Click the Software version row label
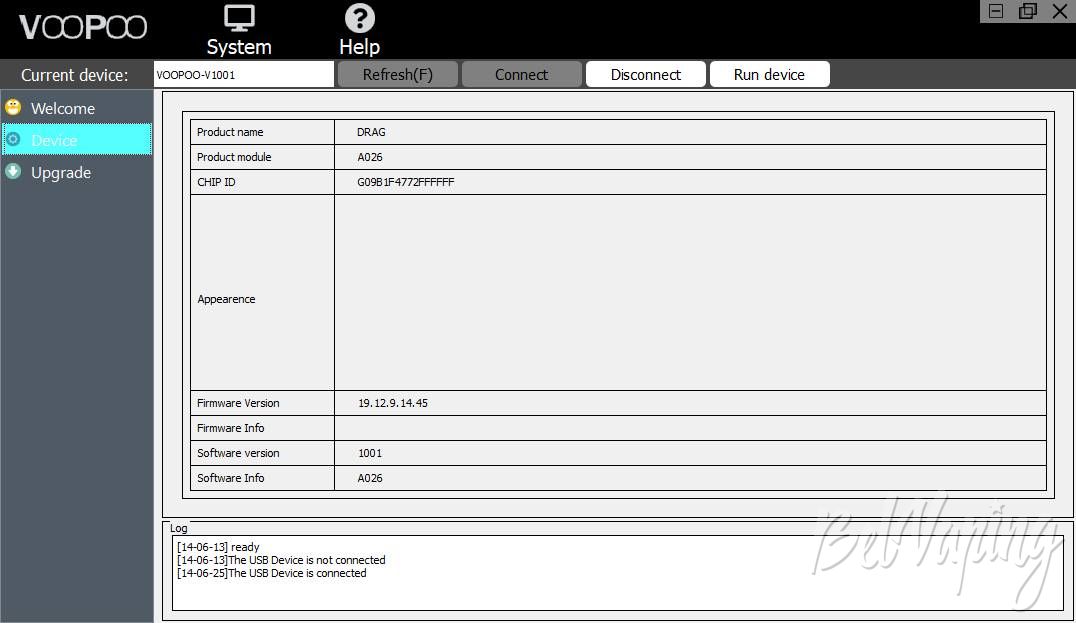Screen dimensions: 1076x623 [238, 453]
